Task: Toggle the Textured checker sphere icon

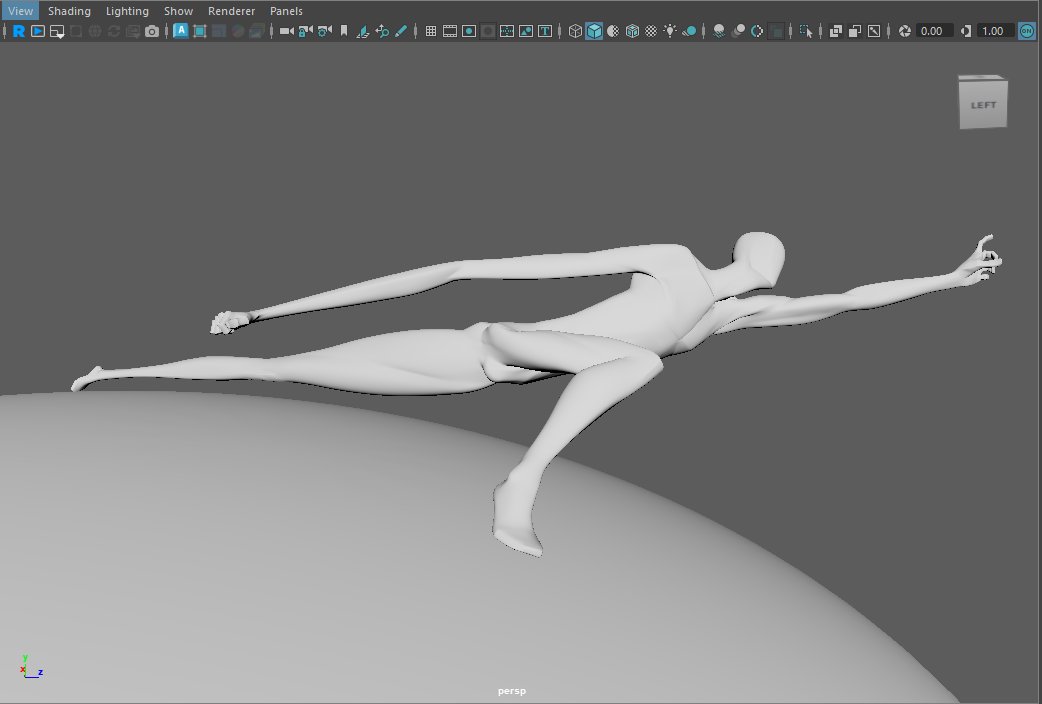Action: (651, 31)
